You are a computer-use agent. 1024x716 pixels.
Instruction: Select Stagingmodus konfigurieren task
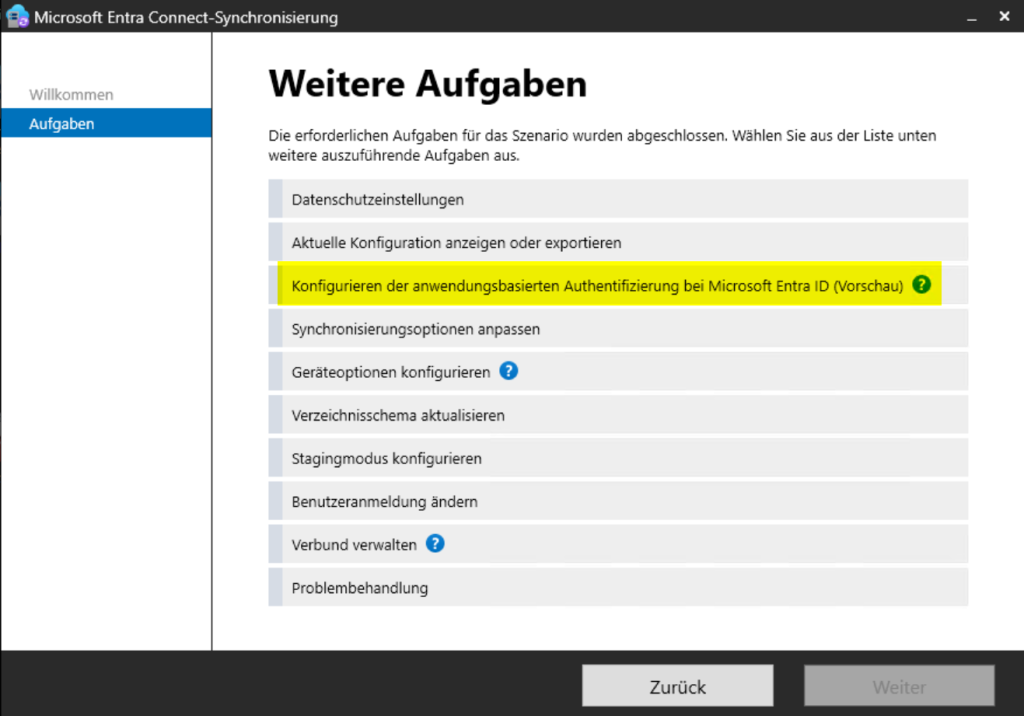click(618, 458)
